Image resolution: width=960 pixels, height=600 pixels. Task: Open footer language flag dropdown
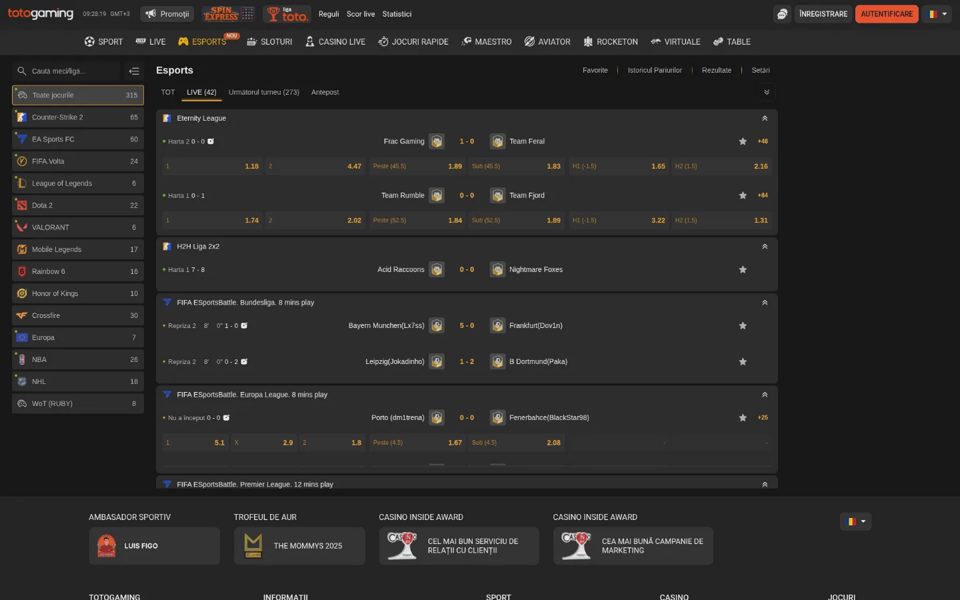pyautogui.click(x=855, y=522)
